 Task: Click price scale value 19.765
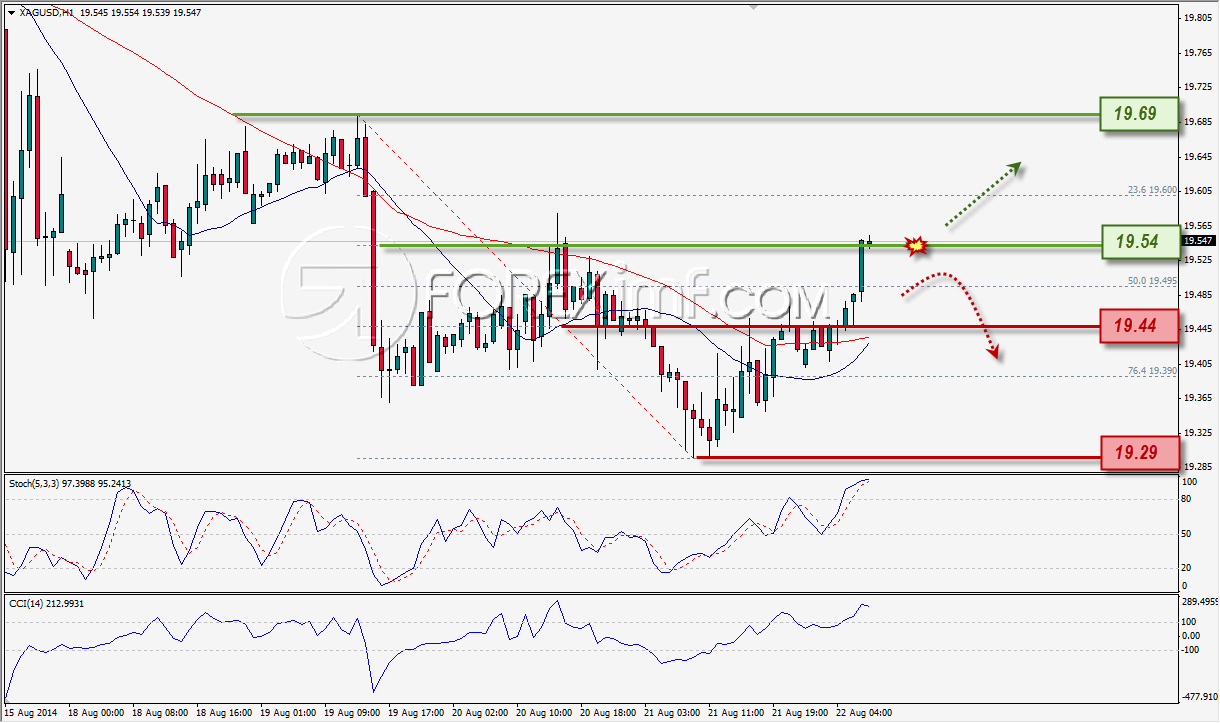click(x=1196, y=52)
